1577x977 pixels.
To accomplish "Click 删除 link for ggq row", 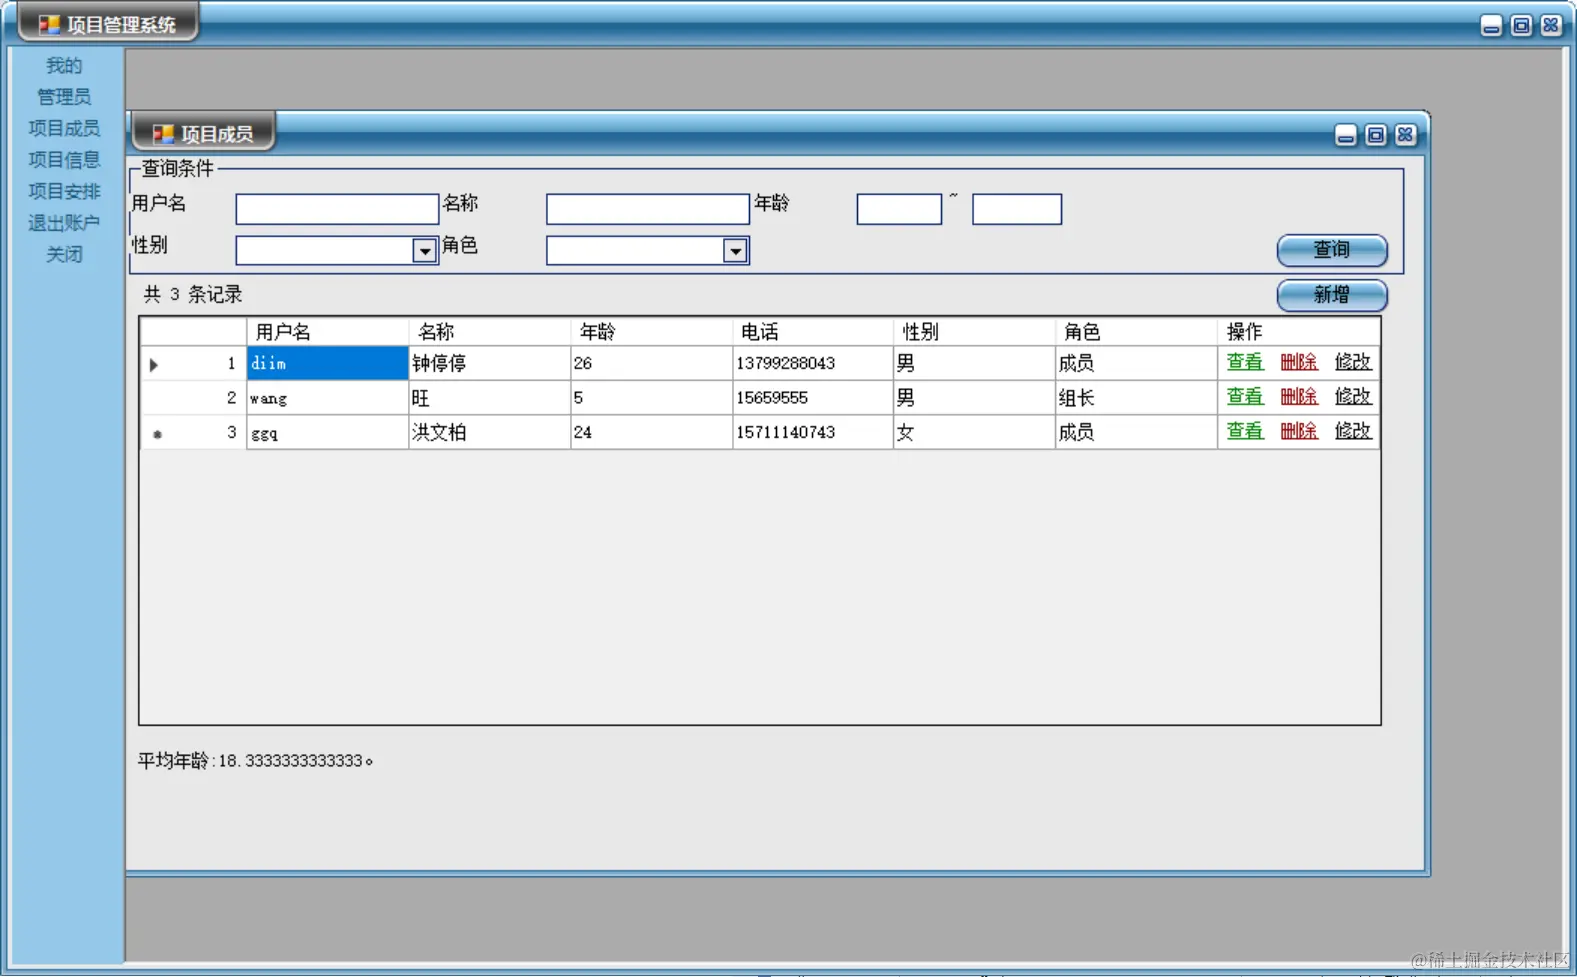I will click(1299, 431).
